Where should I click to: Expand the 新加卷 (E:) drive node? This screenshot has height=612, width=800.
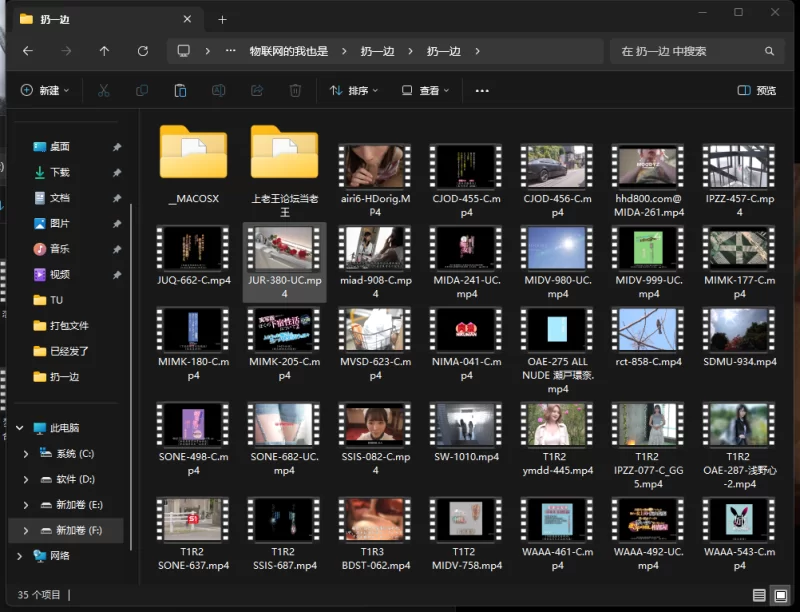tap(26, 504)
